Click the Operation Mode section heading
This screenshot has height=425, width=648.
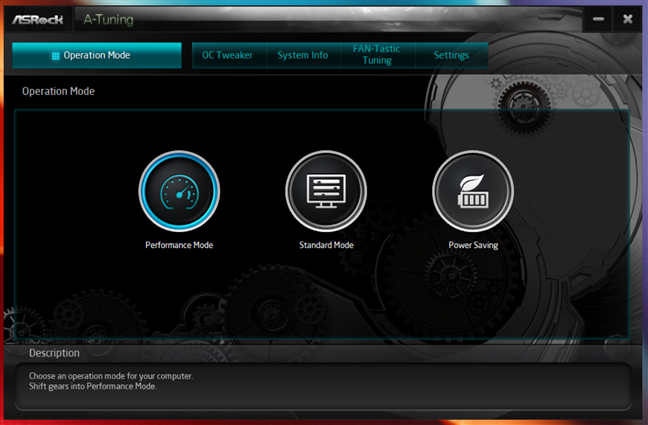coord(58,92)
